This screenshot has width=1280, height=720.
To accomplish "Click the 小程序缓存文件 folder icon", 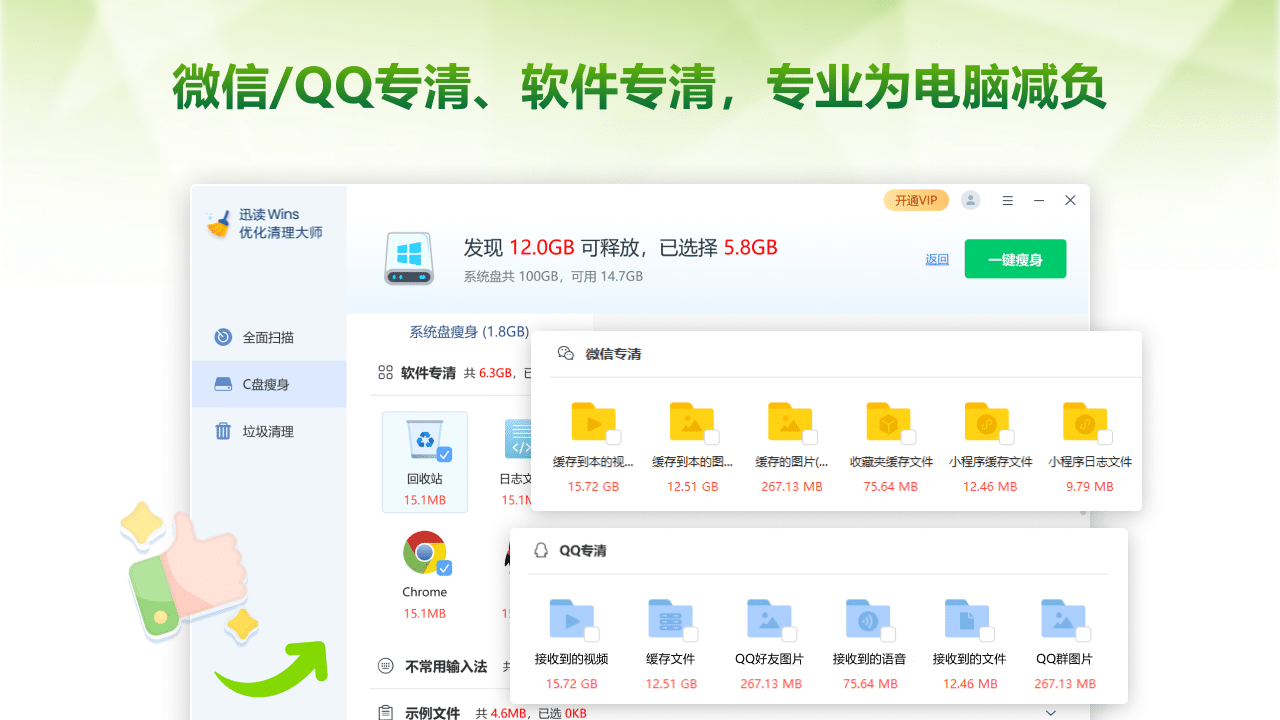I will (x=985, y=422).
